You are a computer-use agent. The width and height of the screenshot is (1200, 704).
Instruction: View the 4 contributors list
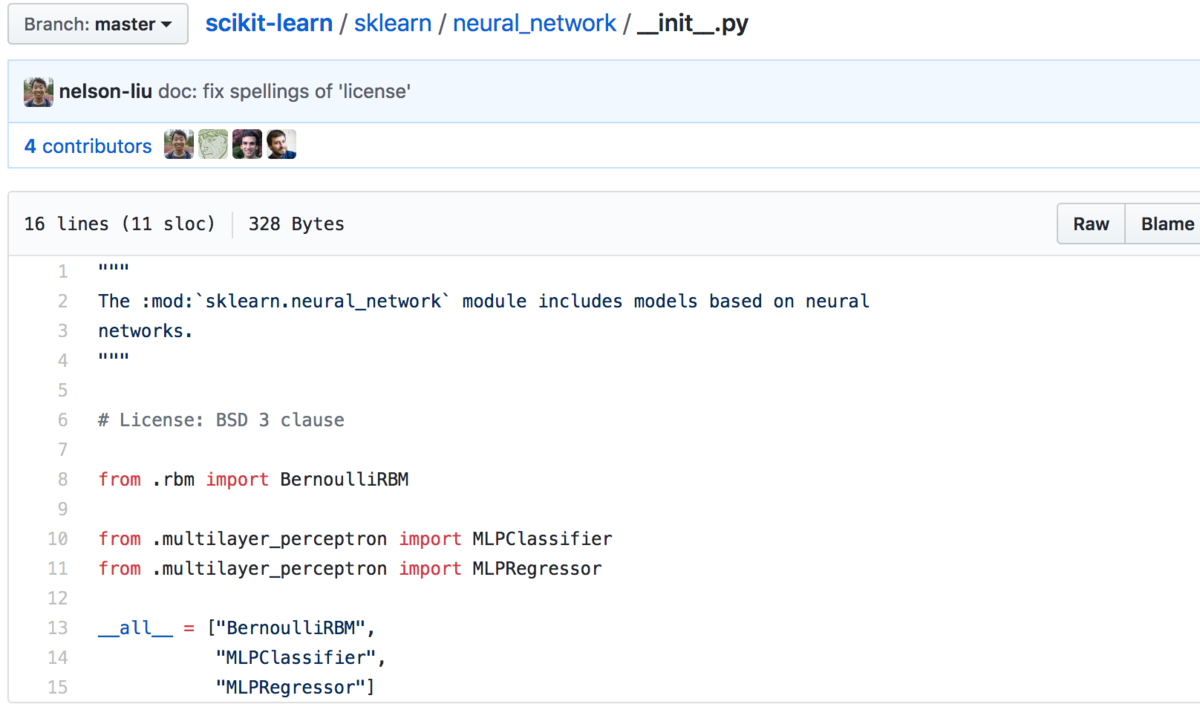pyautogui.click(x=87, y=145)
